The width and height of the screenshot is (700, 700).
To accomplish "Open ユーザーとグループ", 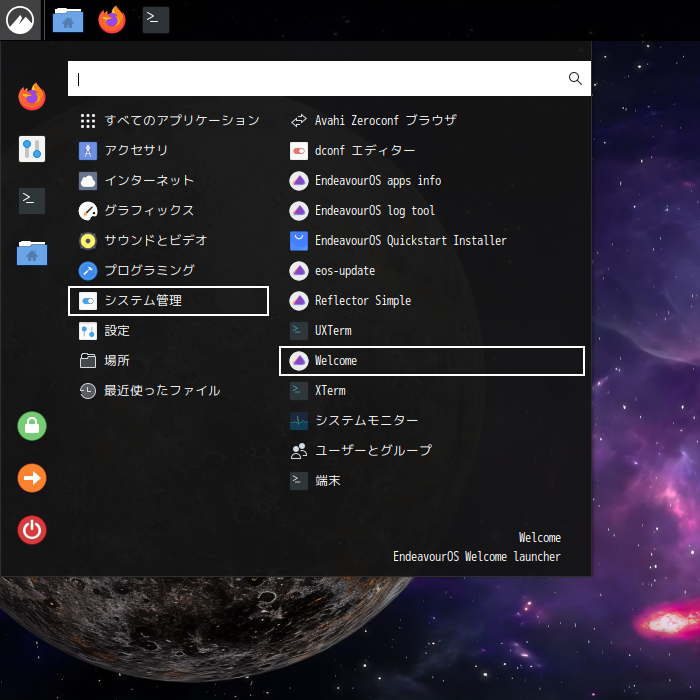I will [432, 451].
